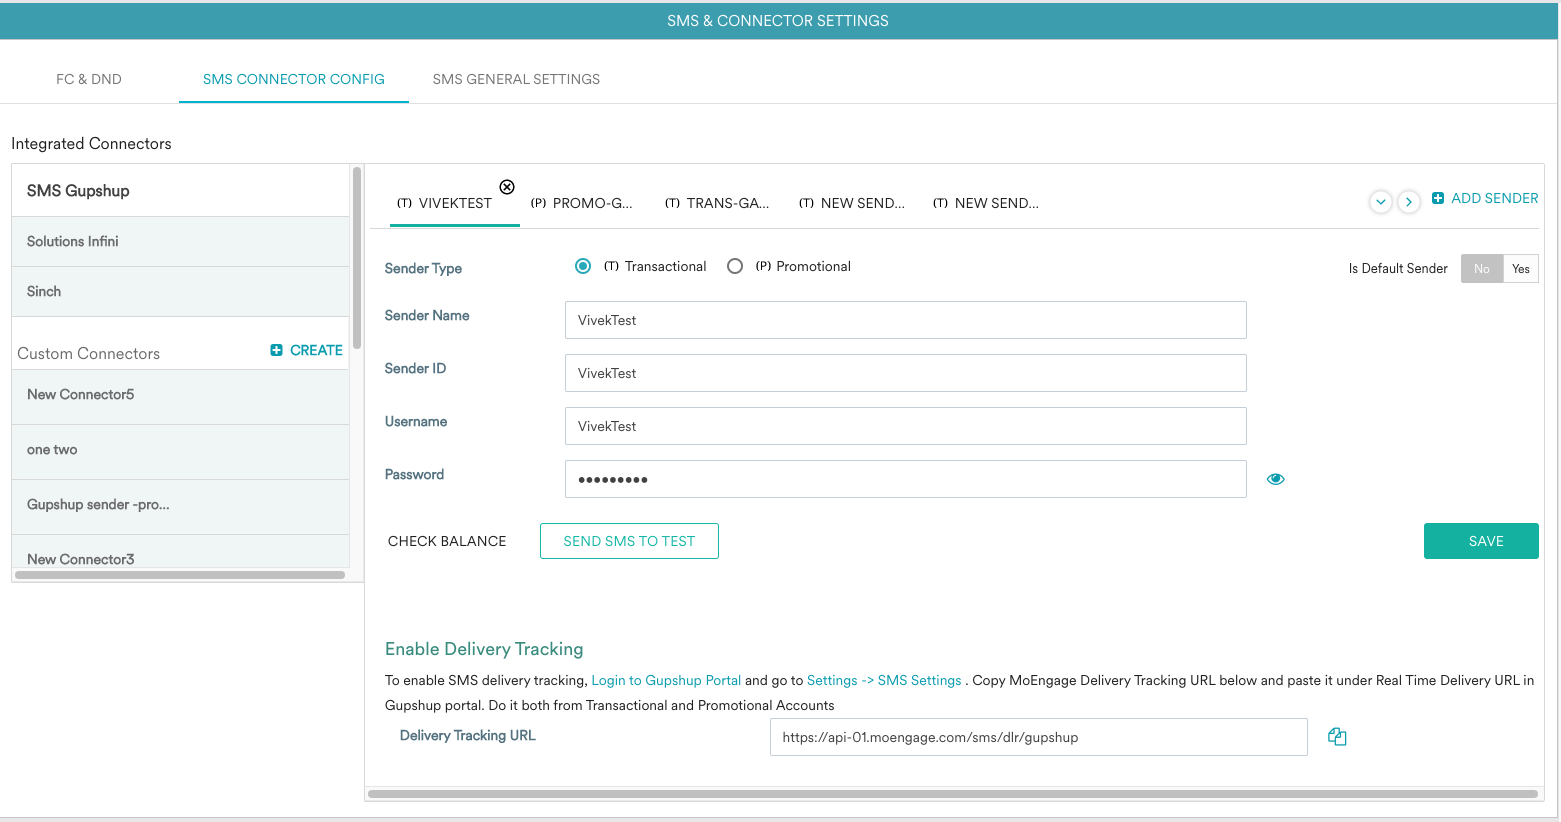Expand the sender tabs dropdown chevron
1561x822 pixels.
coord(1381,202)
